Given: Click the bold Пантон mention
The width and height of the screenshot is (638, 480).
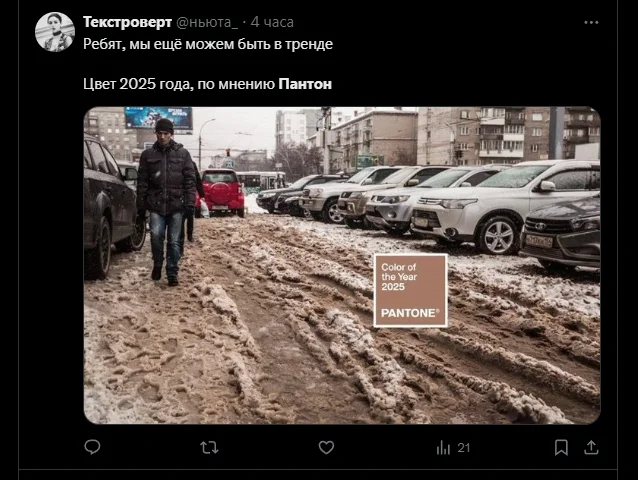Looking at the screenshot, I should (x=305, y=84).
